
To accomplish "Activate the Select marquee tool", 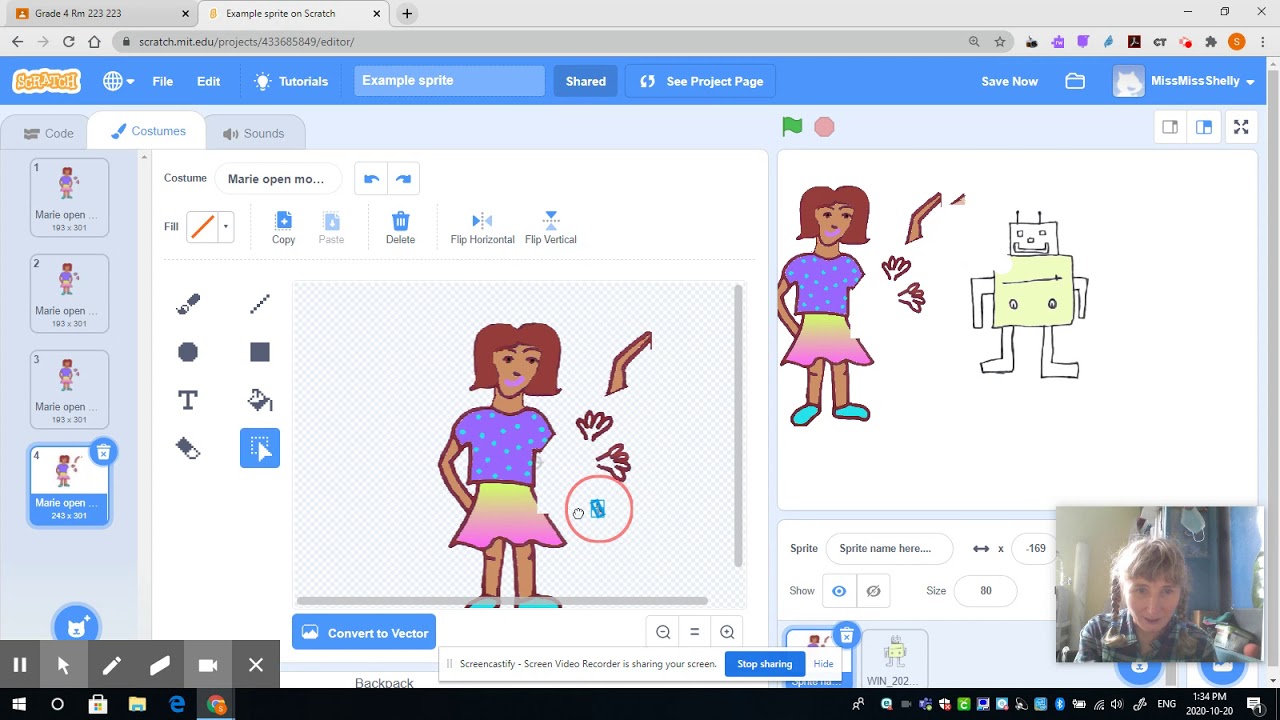I will tap(260, 448).
